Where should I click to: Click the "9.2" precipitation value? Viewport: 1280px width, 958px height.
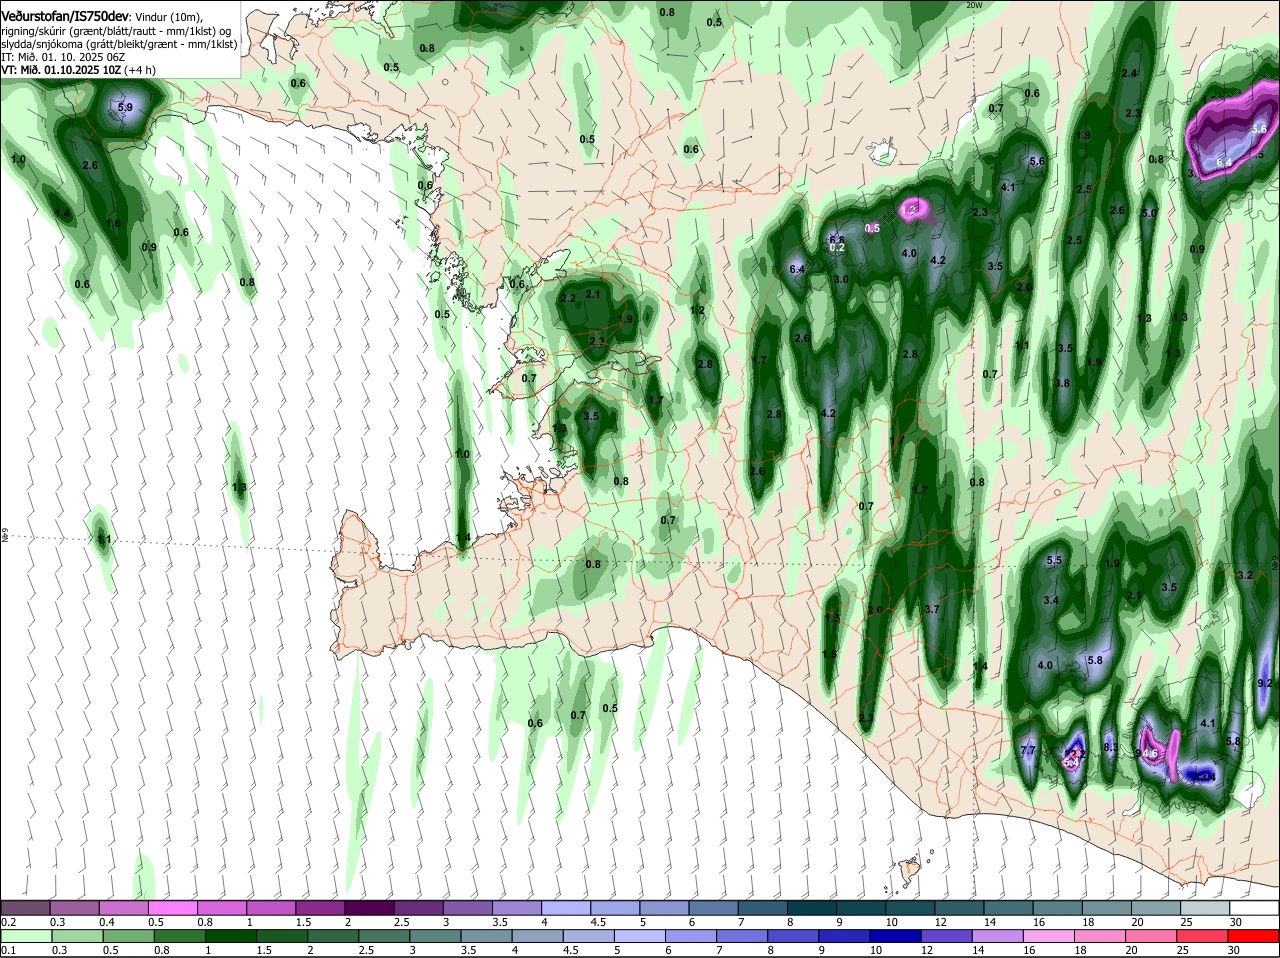coord(1264,683)
